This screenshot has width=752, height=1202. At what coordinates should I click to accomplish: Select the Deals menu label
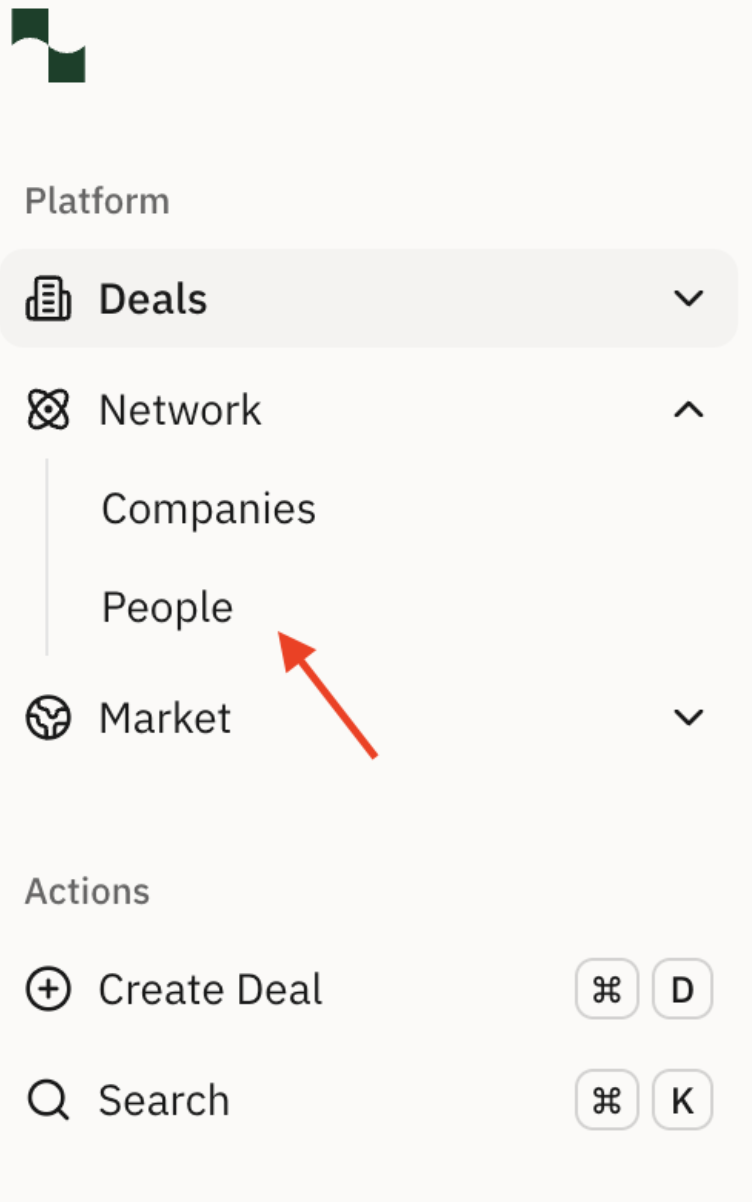153,299
